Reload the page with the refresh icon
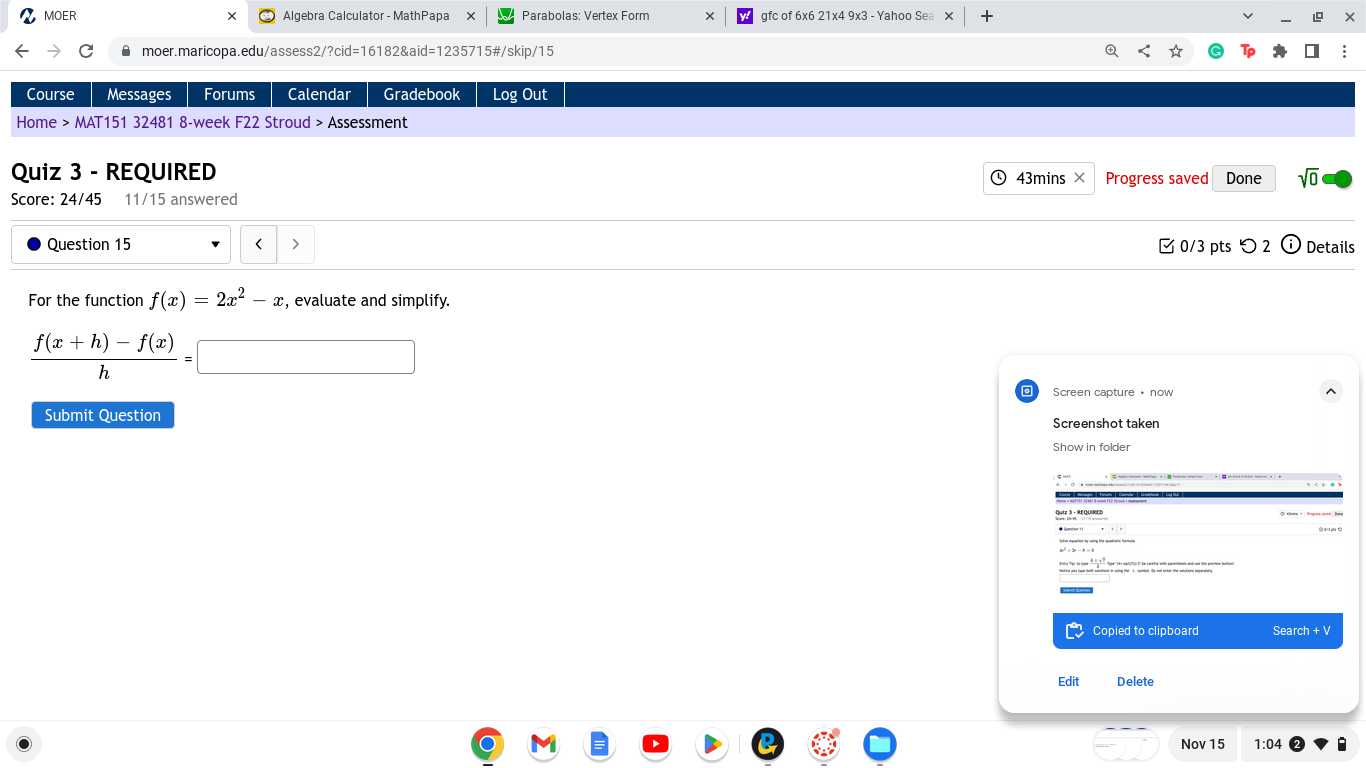Screen dimensions: 1366x768 (x=86, y=51)
